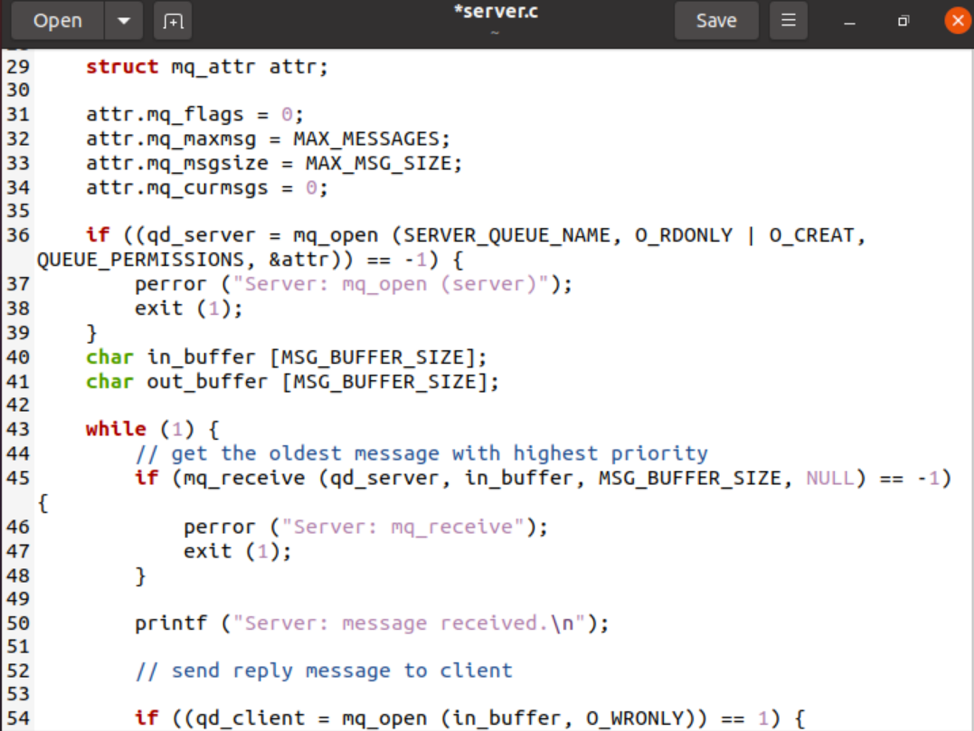Screen dimensions: 974x731
Task: Click string "Server: mq_receive" line 46
Action: [403, 527]
